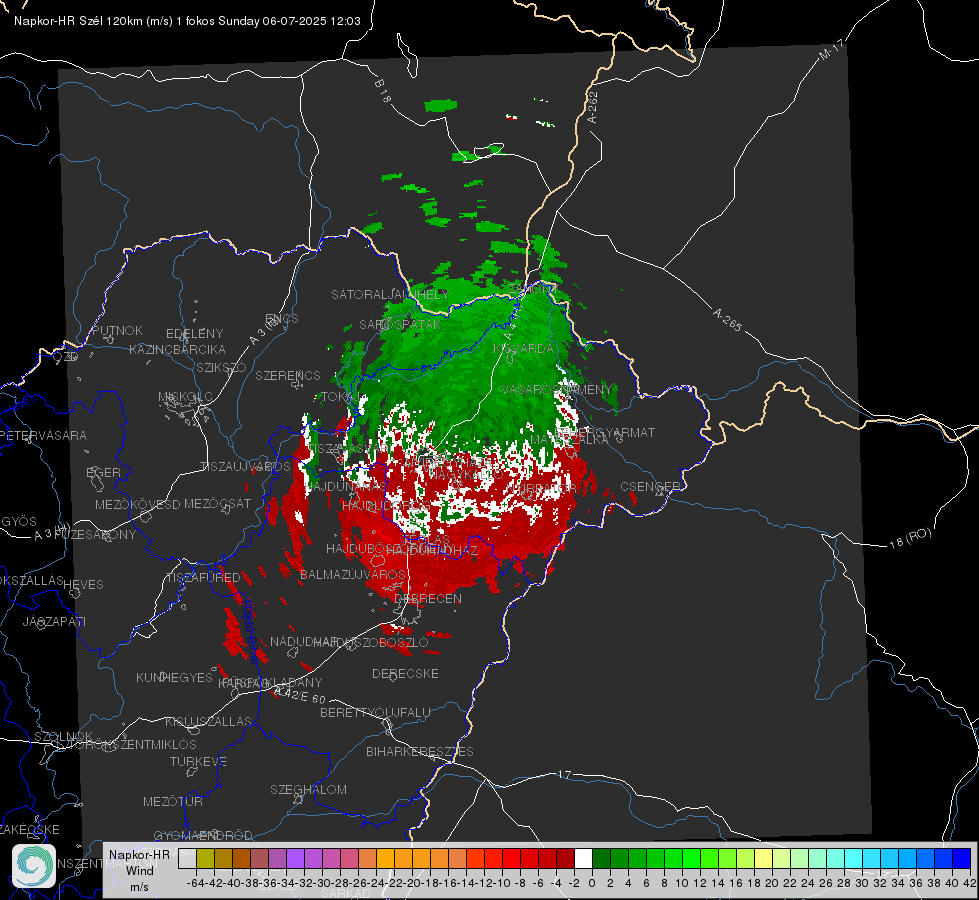The image size is (979, 900).
Task: Click the TISZAÚJVÁROS label
Action: [x=245, y=467]
